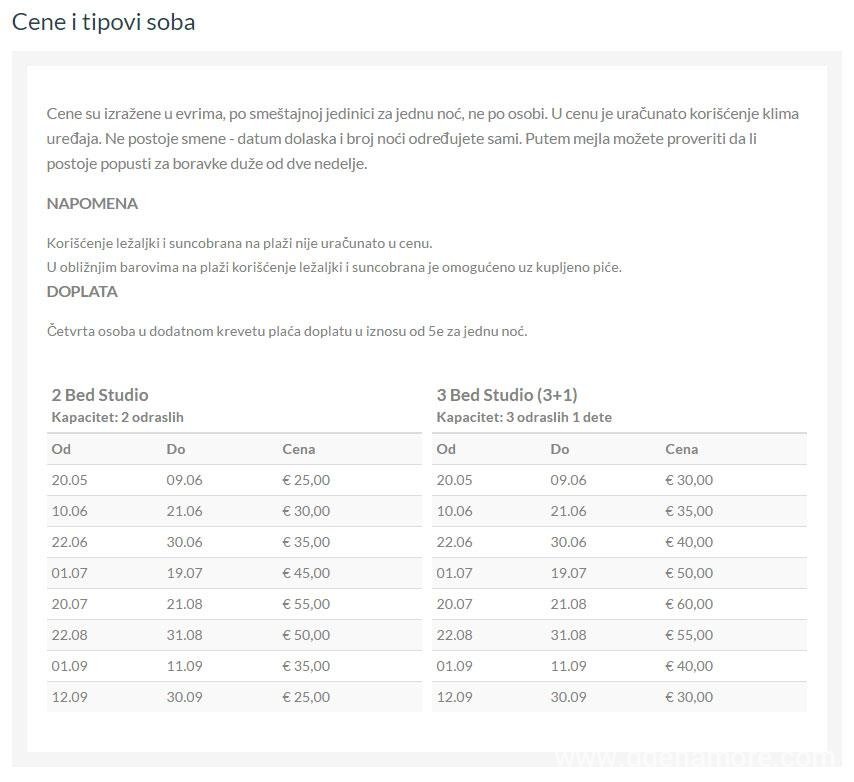Image resolution: width=854 pixels, height=782 pixels.
Task: Click the Do column header in 2 Bed Studio table
Action: pyautogui.click(x=175, y=449)
